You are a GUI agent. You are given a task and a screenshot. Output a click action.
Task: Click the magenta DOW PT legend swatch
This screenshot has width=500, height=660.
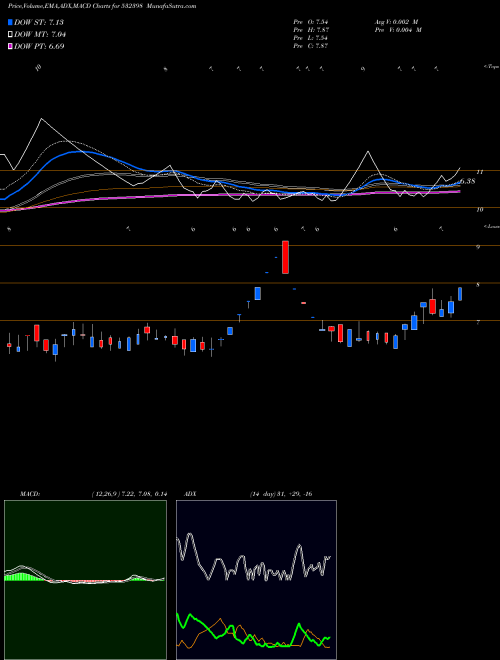tap(10, 47)
